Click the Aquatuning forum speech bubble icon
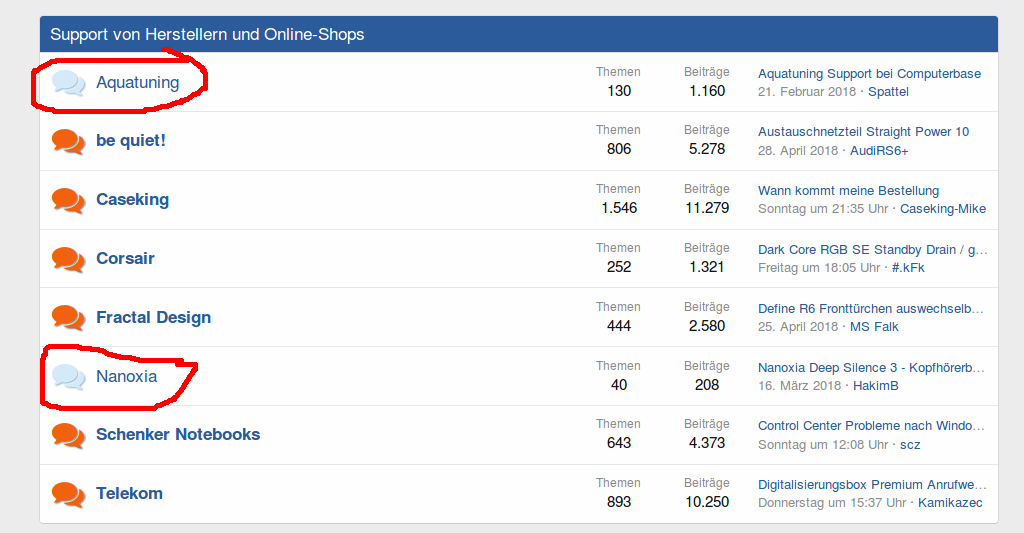Viewport: 1024px width, 533px height. click(68, 83)
